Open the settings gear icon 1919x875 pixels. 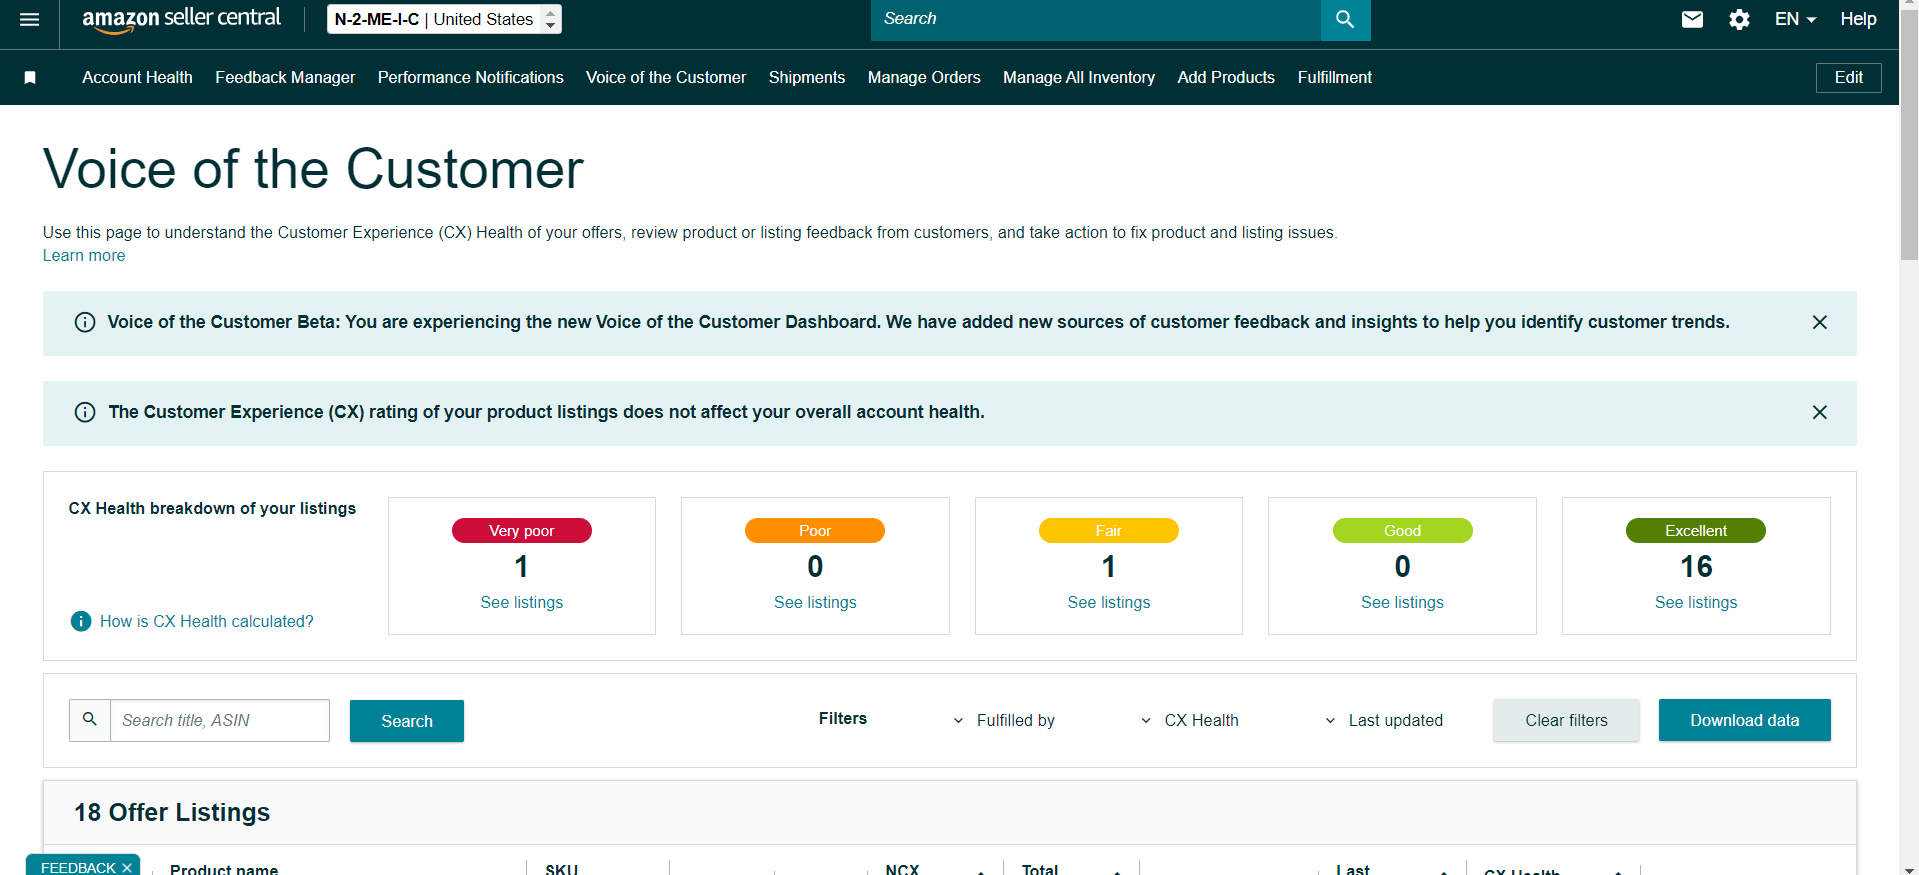coord(1739,19)
